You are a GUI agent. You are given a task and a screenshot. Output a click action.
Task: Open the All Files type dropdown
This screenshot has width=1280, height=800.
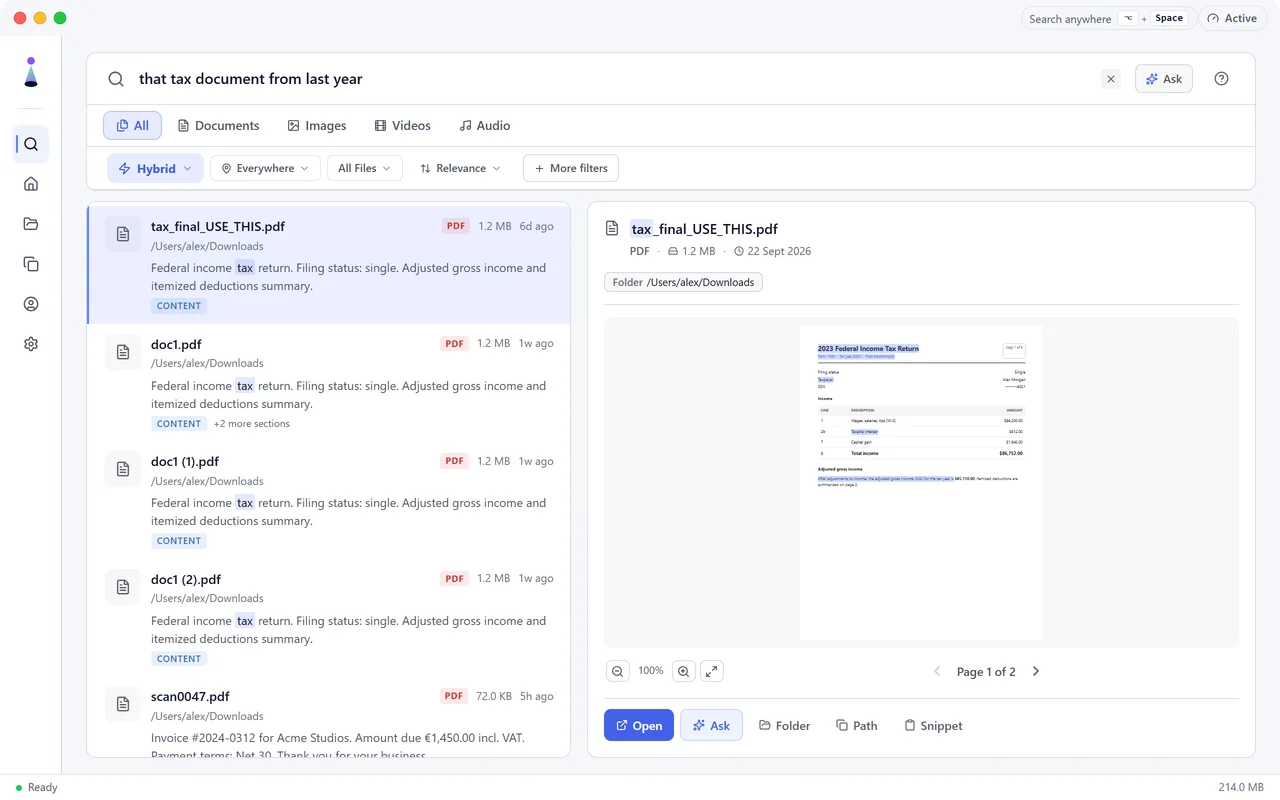click(x=365, y=168)
